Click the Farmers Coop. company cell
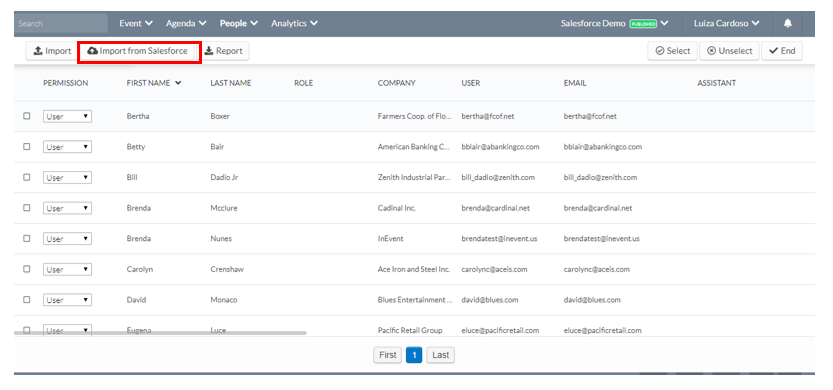 point(413,116)
